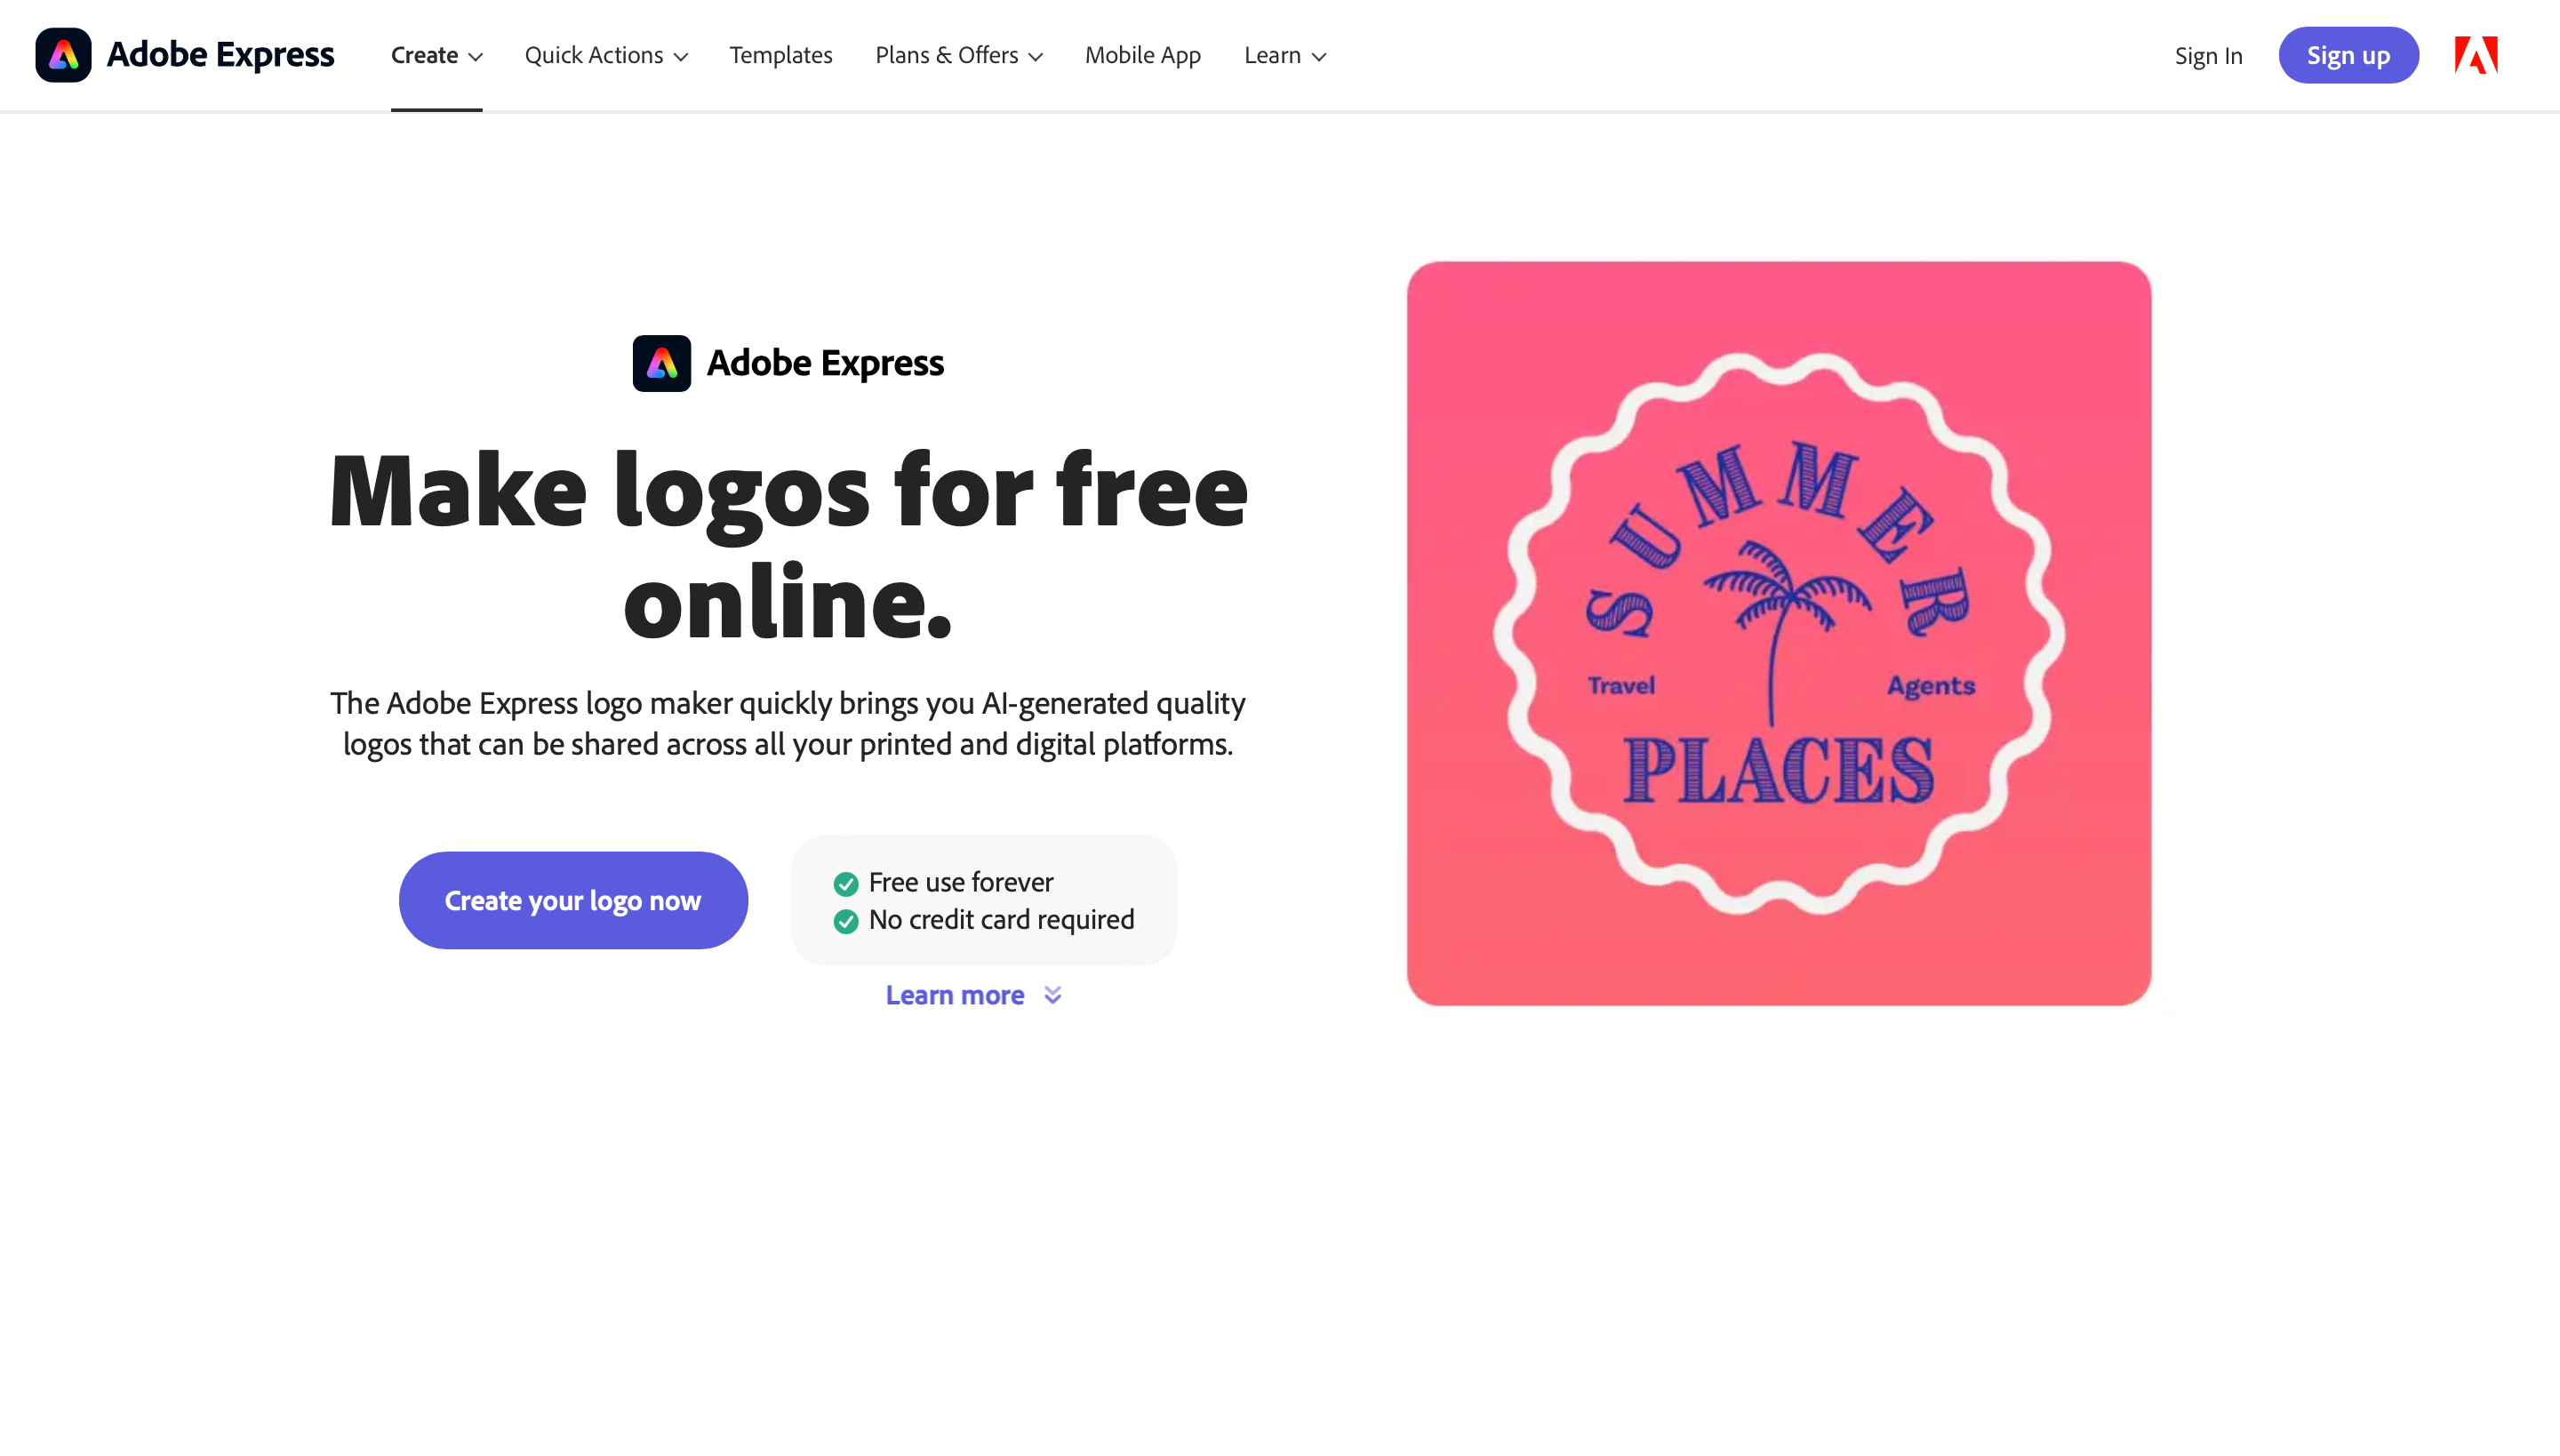The width and height of the screenshot is (2560, 1456).
Task: Expand the Create dropdown menu
Action: click(436, 54)
